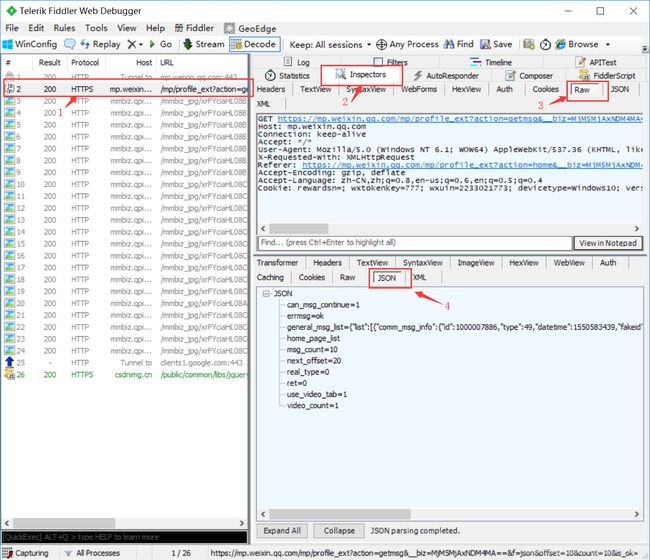Image resolution: width=650 pixels, height=560 pixels.
Task: Select the response Transformer tab
Action: click(277, 263)
